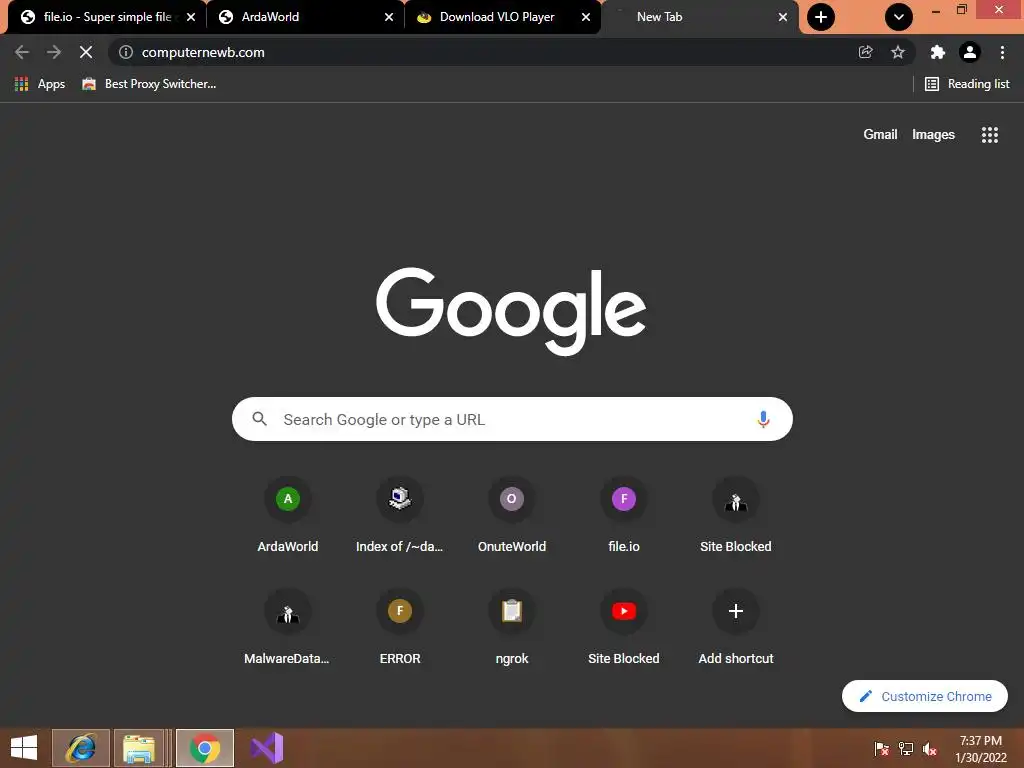Open Best Proxy Switcher bookmark
Viewport: 1024px width, 768px height.
149,84
